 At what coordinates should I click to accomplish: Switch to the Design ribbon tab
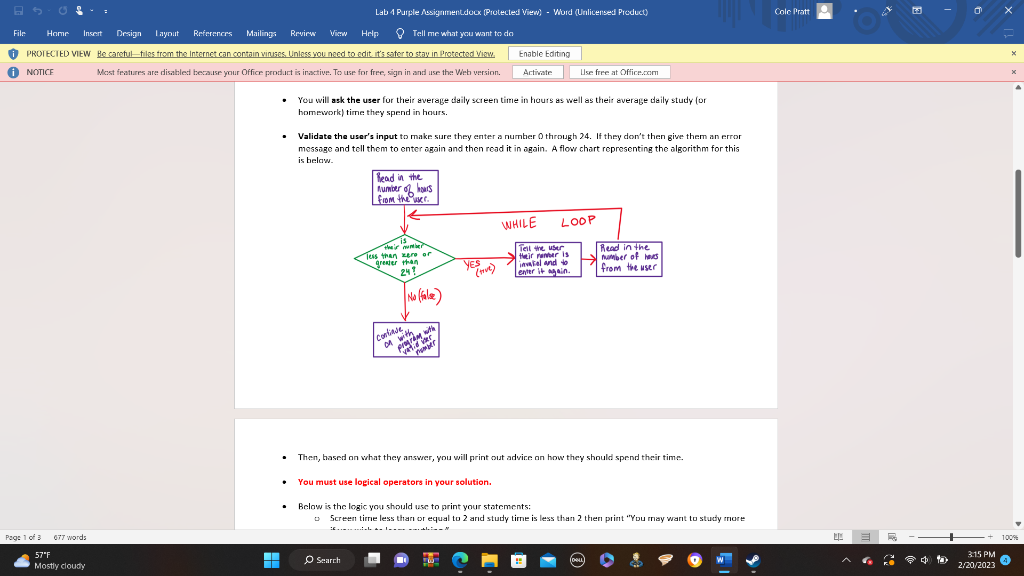pos(128,33)
